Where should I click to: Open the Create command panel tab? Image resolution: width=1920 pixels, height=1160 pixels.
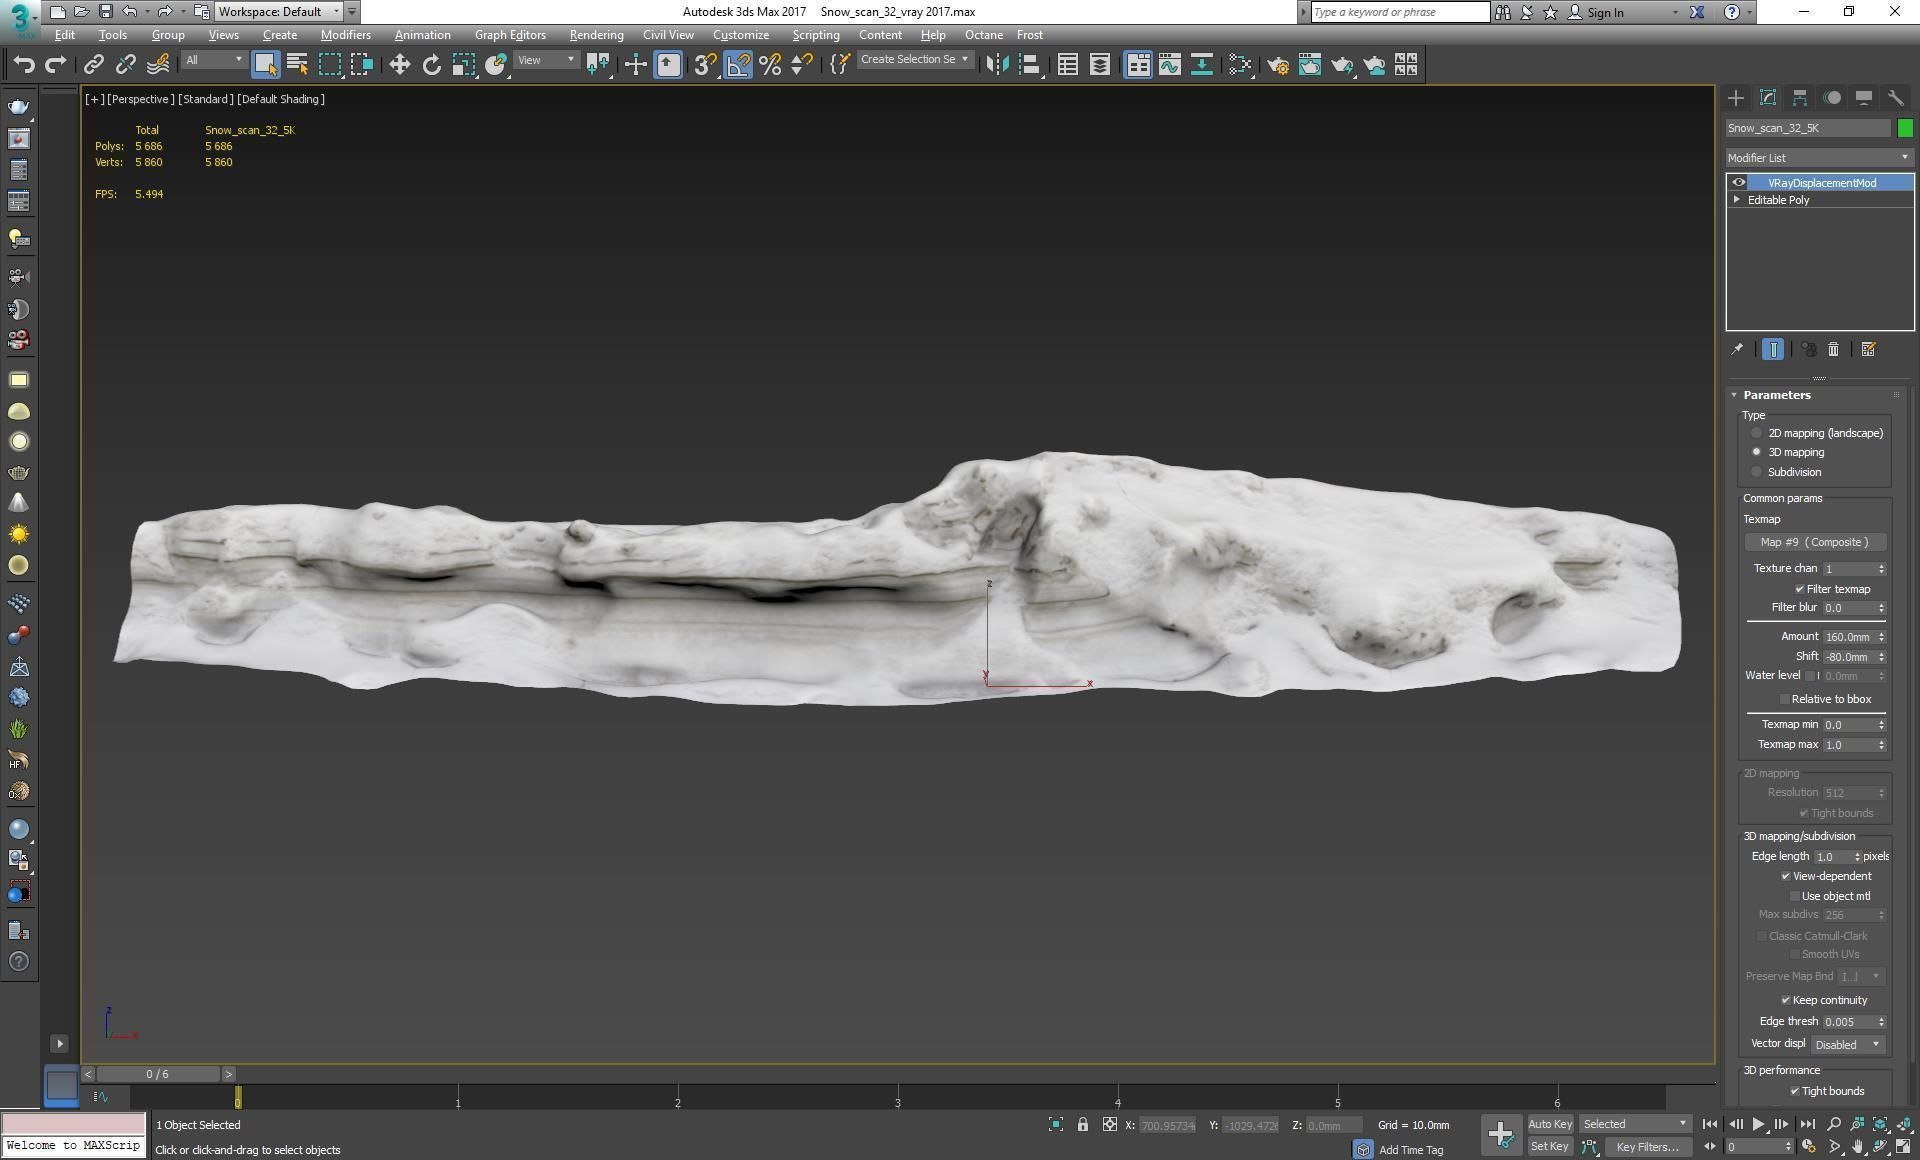1735,97
